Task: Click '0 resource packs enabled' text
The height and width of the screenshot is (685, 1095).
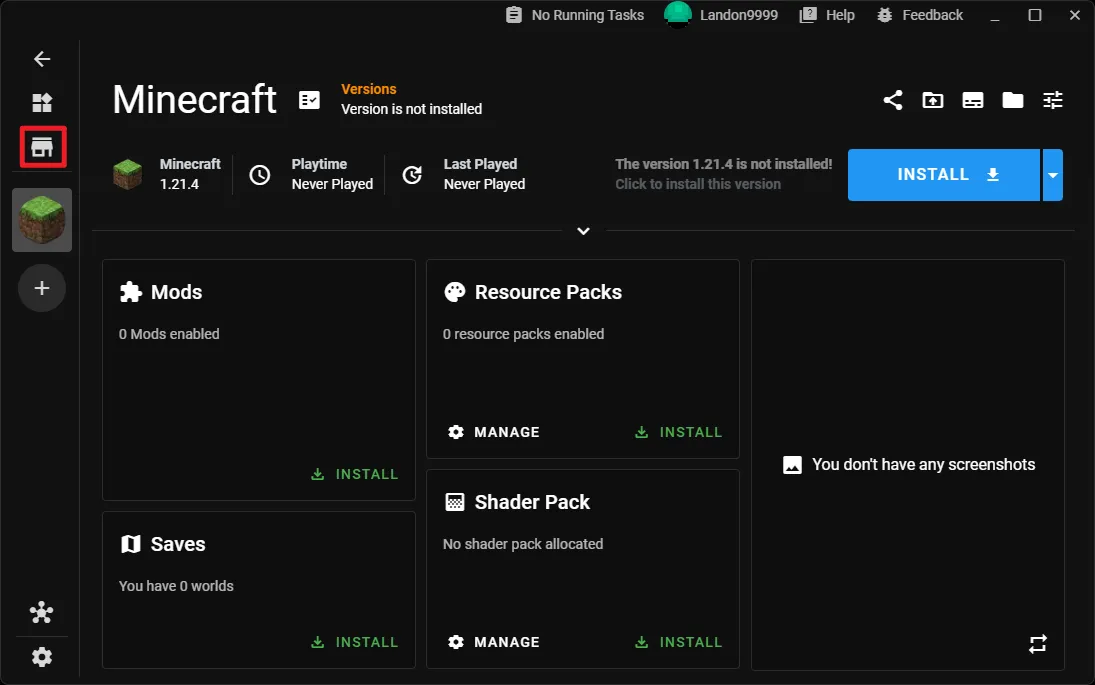Action: pyautogui.click(x=523, y=334)
